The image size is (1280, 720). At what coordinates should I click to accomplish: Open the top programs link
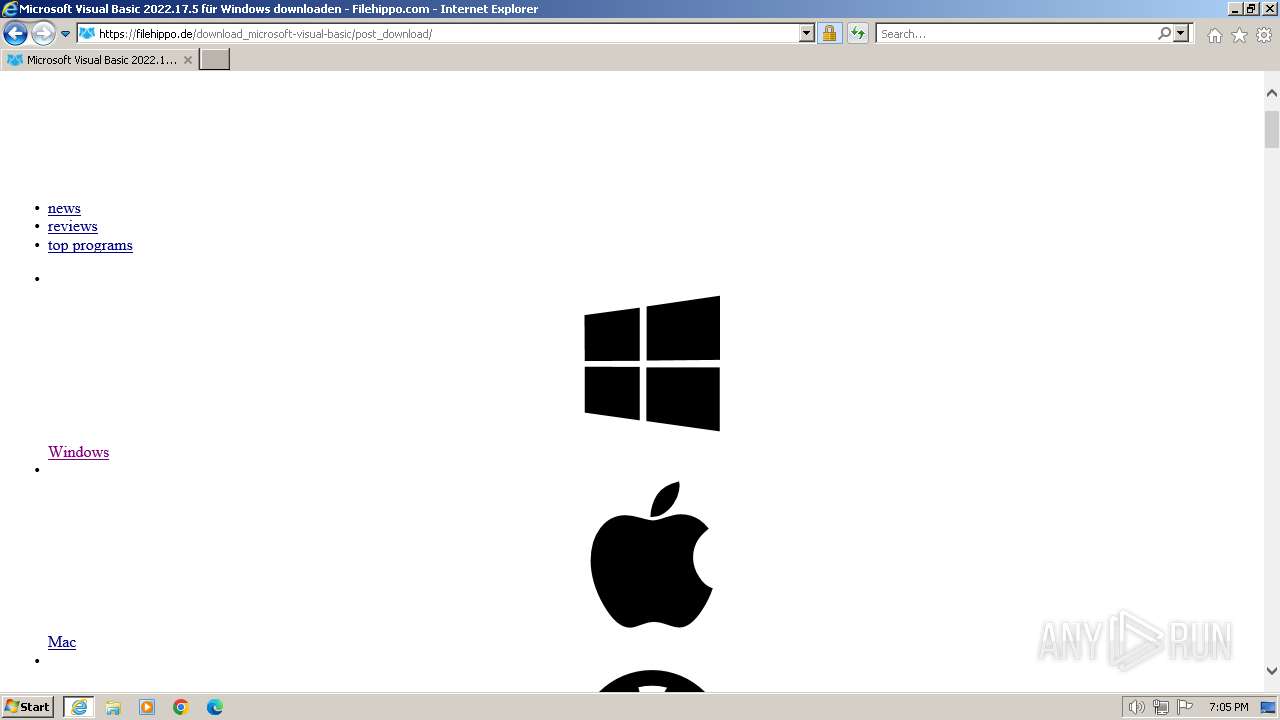tap(90, 245)
